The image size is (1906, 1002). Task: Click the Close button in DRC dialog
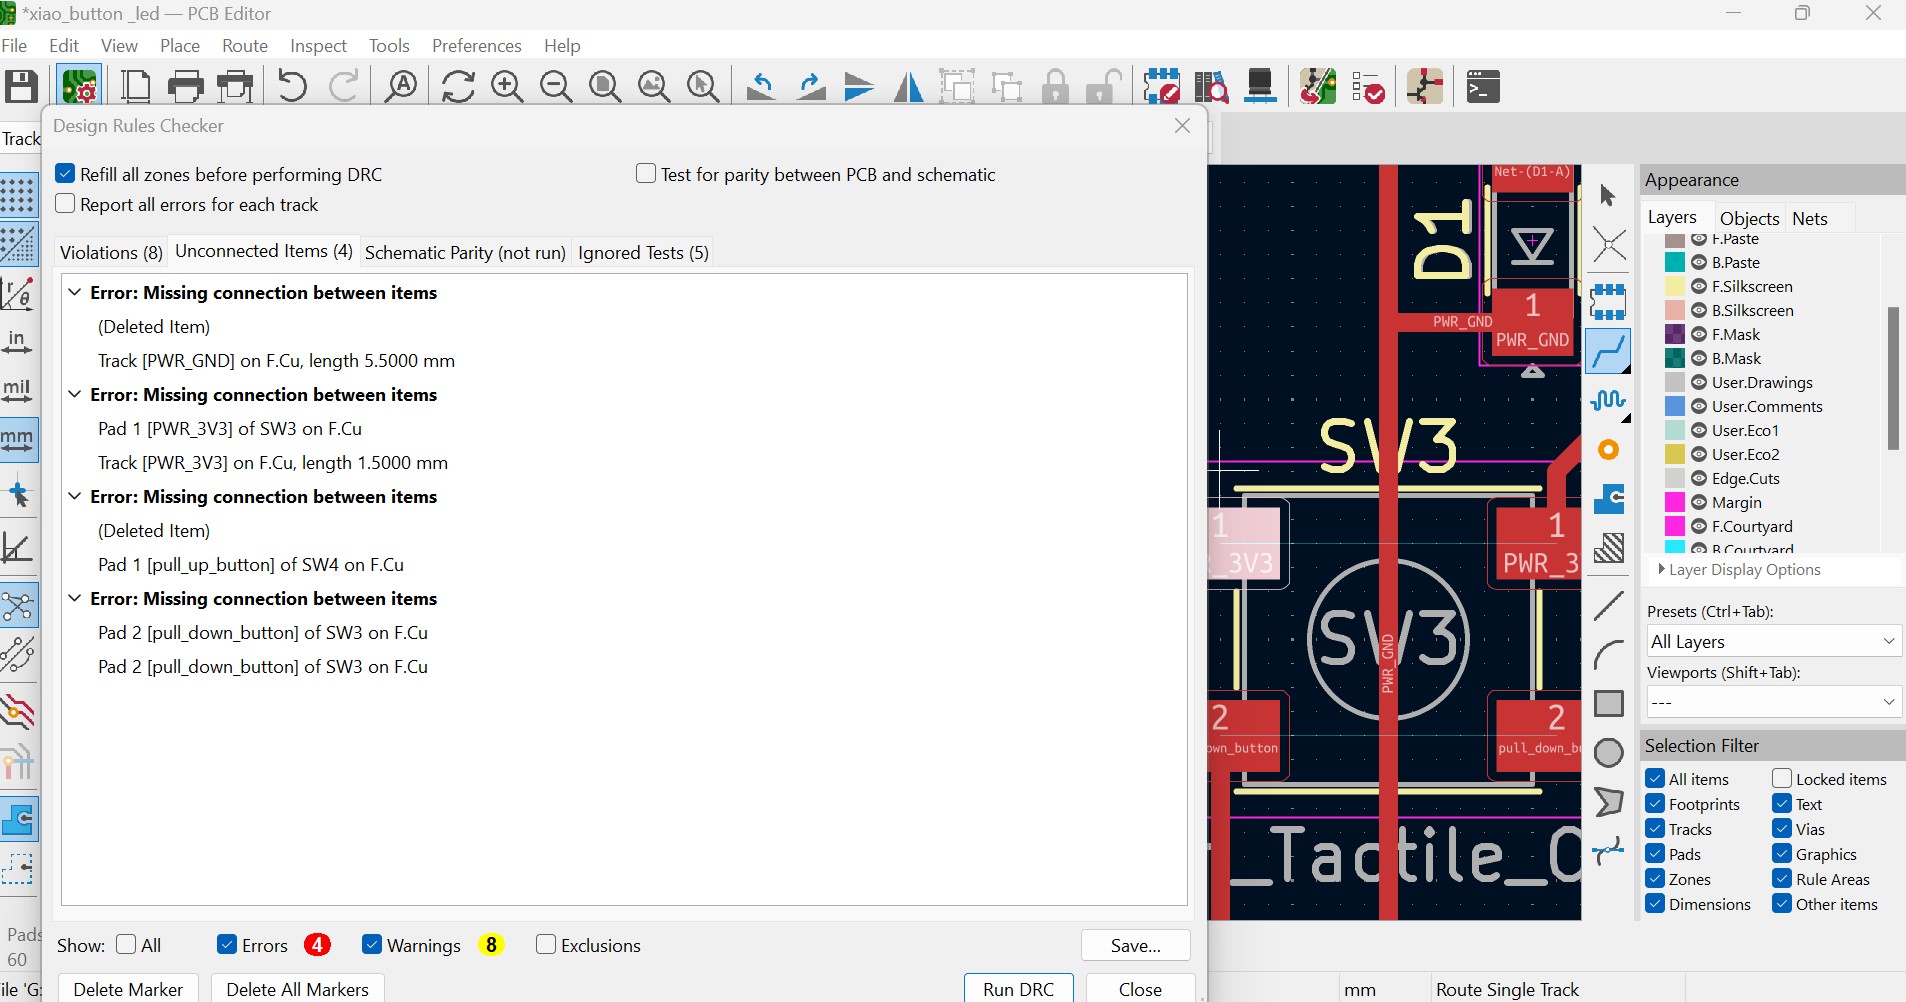(x=1140, y=989)
